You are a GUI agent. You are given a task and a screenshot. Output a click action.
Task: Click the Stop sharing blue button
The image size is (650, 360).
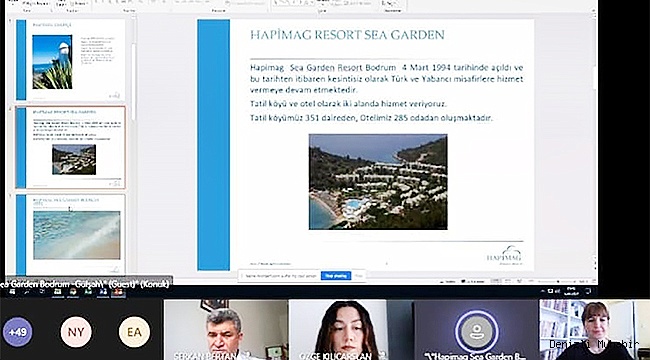pyautogui.click(x=336, y=275)
